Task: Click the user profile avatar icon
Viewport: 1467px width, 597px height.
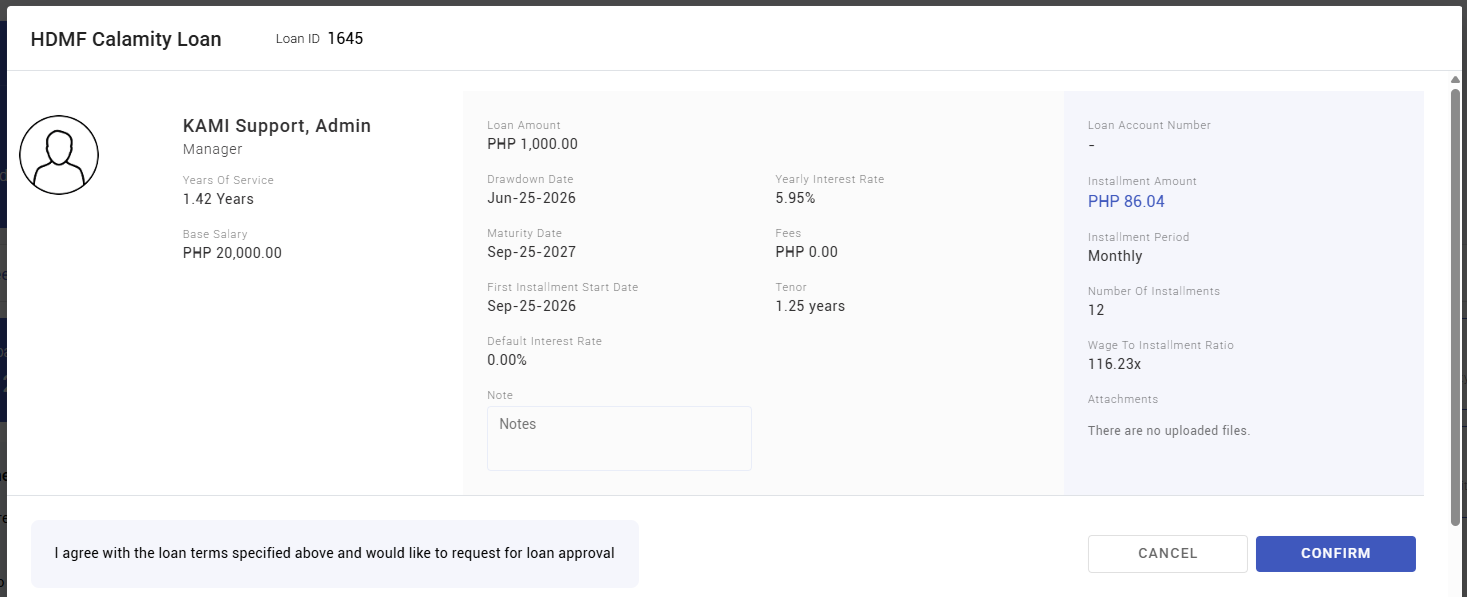Action: (x=59, y=155)
